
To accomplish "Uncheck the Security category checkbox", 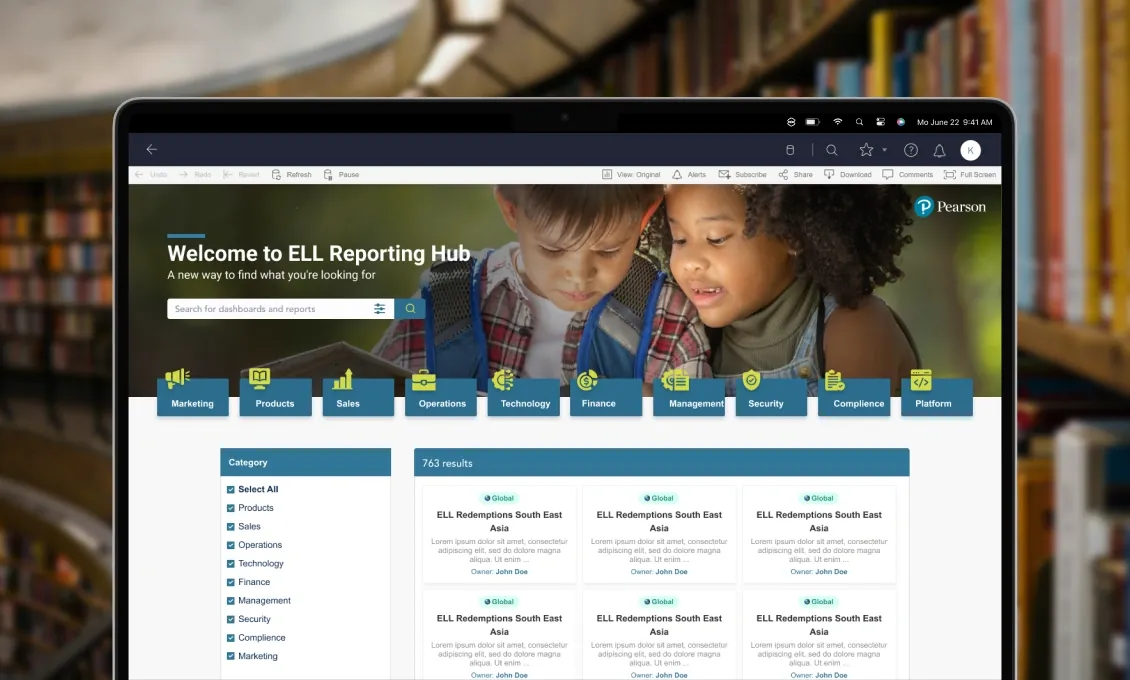I will pos(231,619).
